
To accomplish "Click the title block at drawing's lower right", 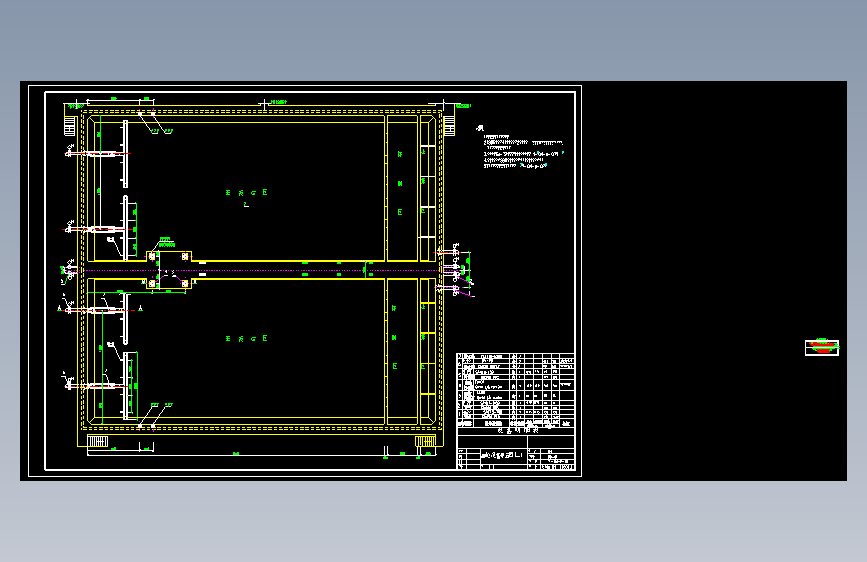I will click(515, 452).
